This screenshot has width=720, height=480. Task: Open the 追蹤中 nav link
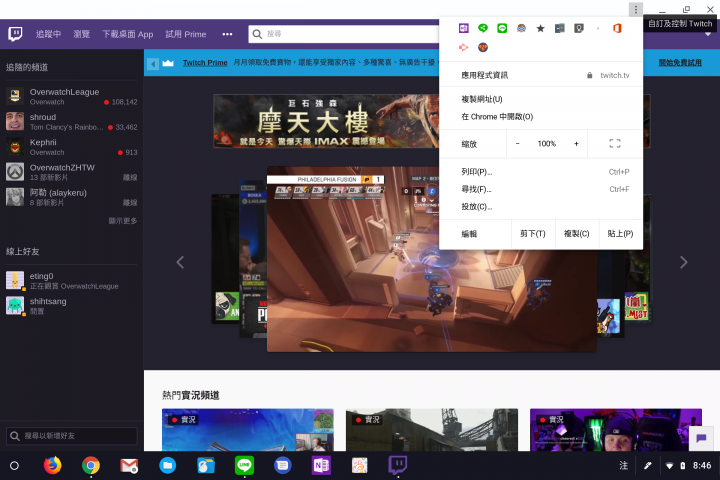(x=48, y=34)
